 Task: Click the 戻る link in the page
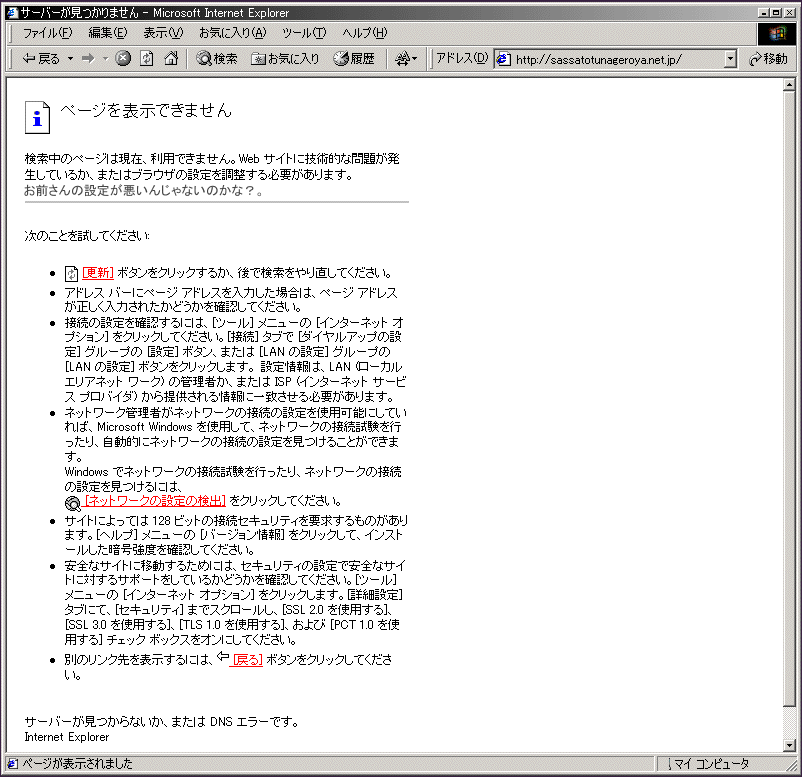(x=246, y=660)
